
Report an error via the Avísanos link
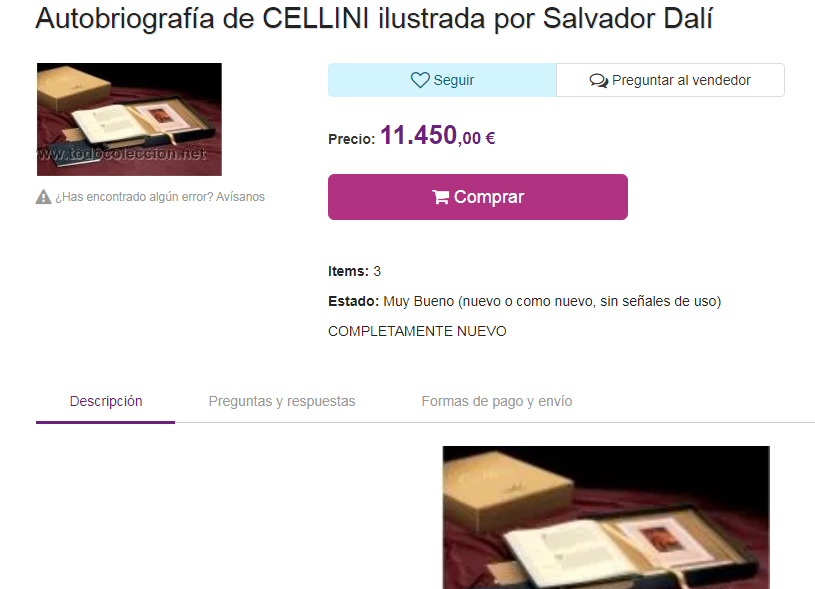240,197
